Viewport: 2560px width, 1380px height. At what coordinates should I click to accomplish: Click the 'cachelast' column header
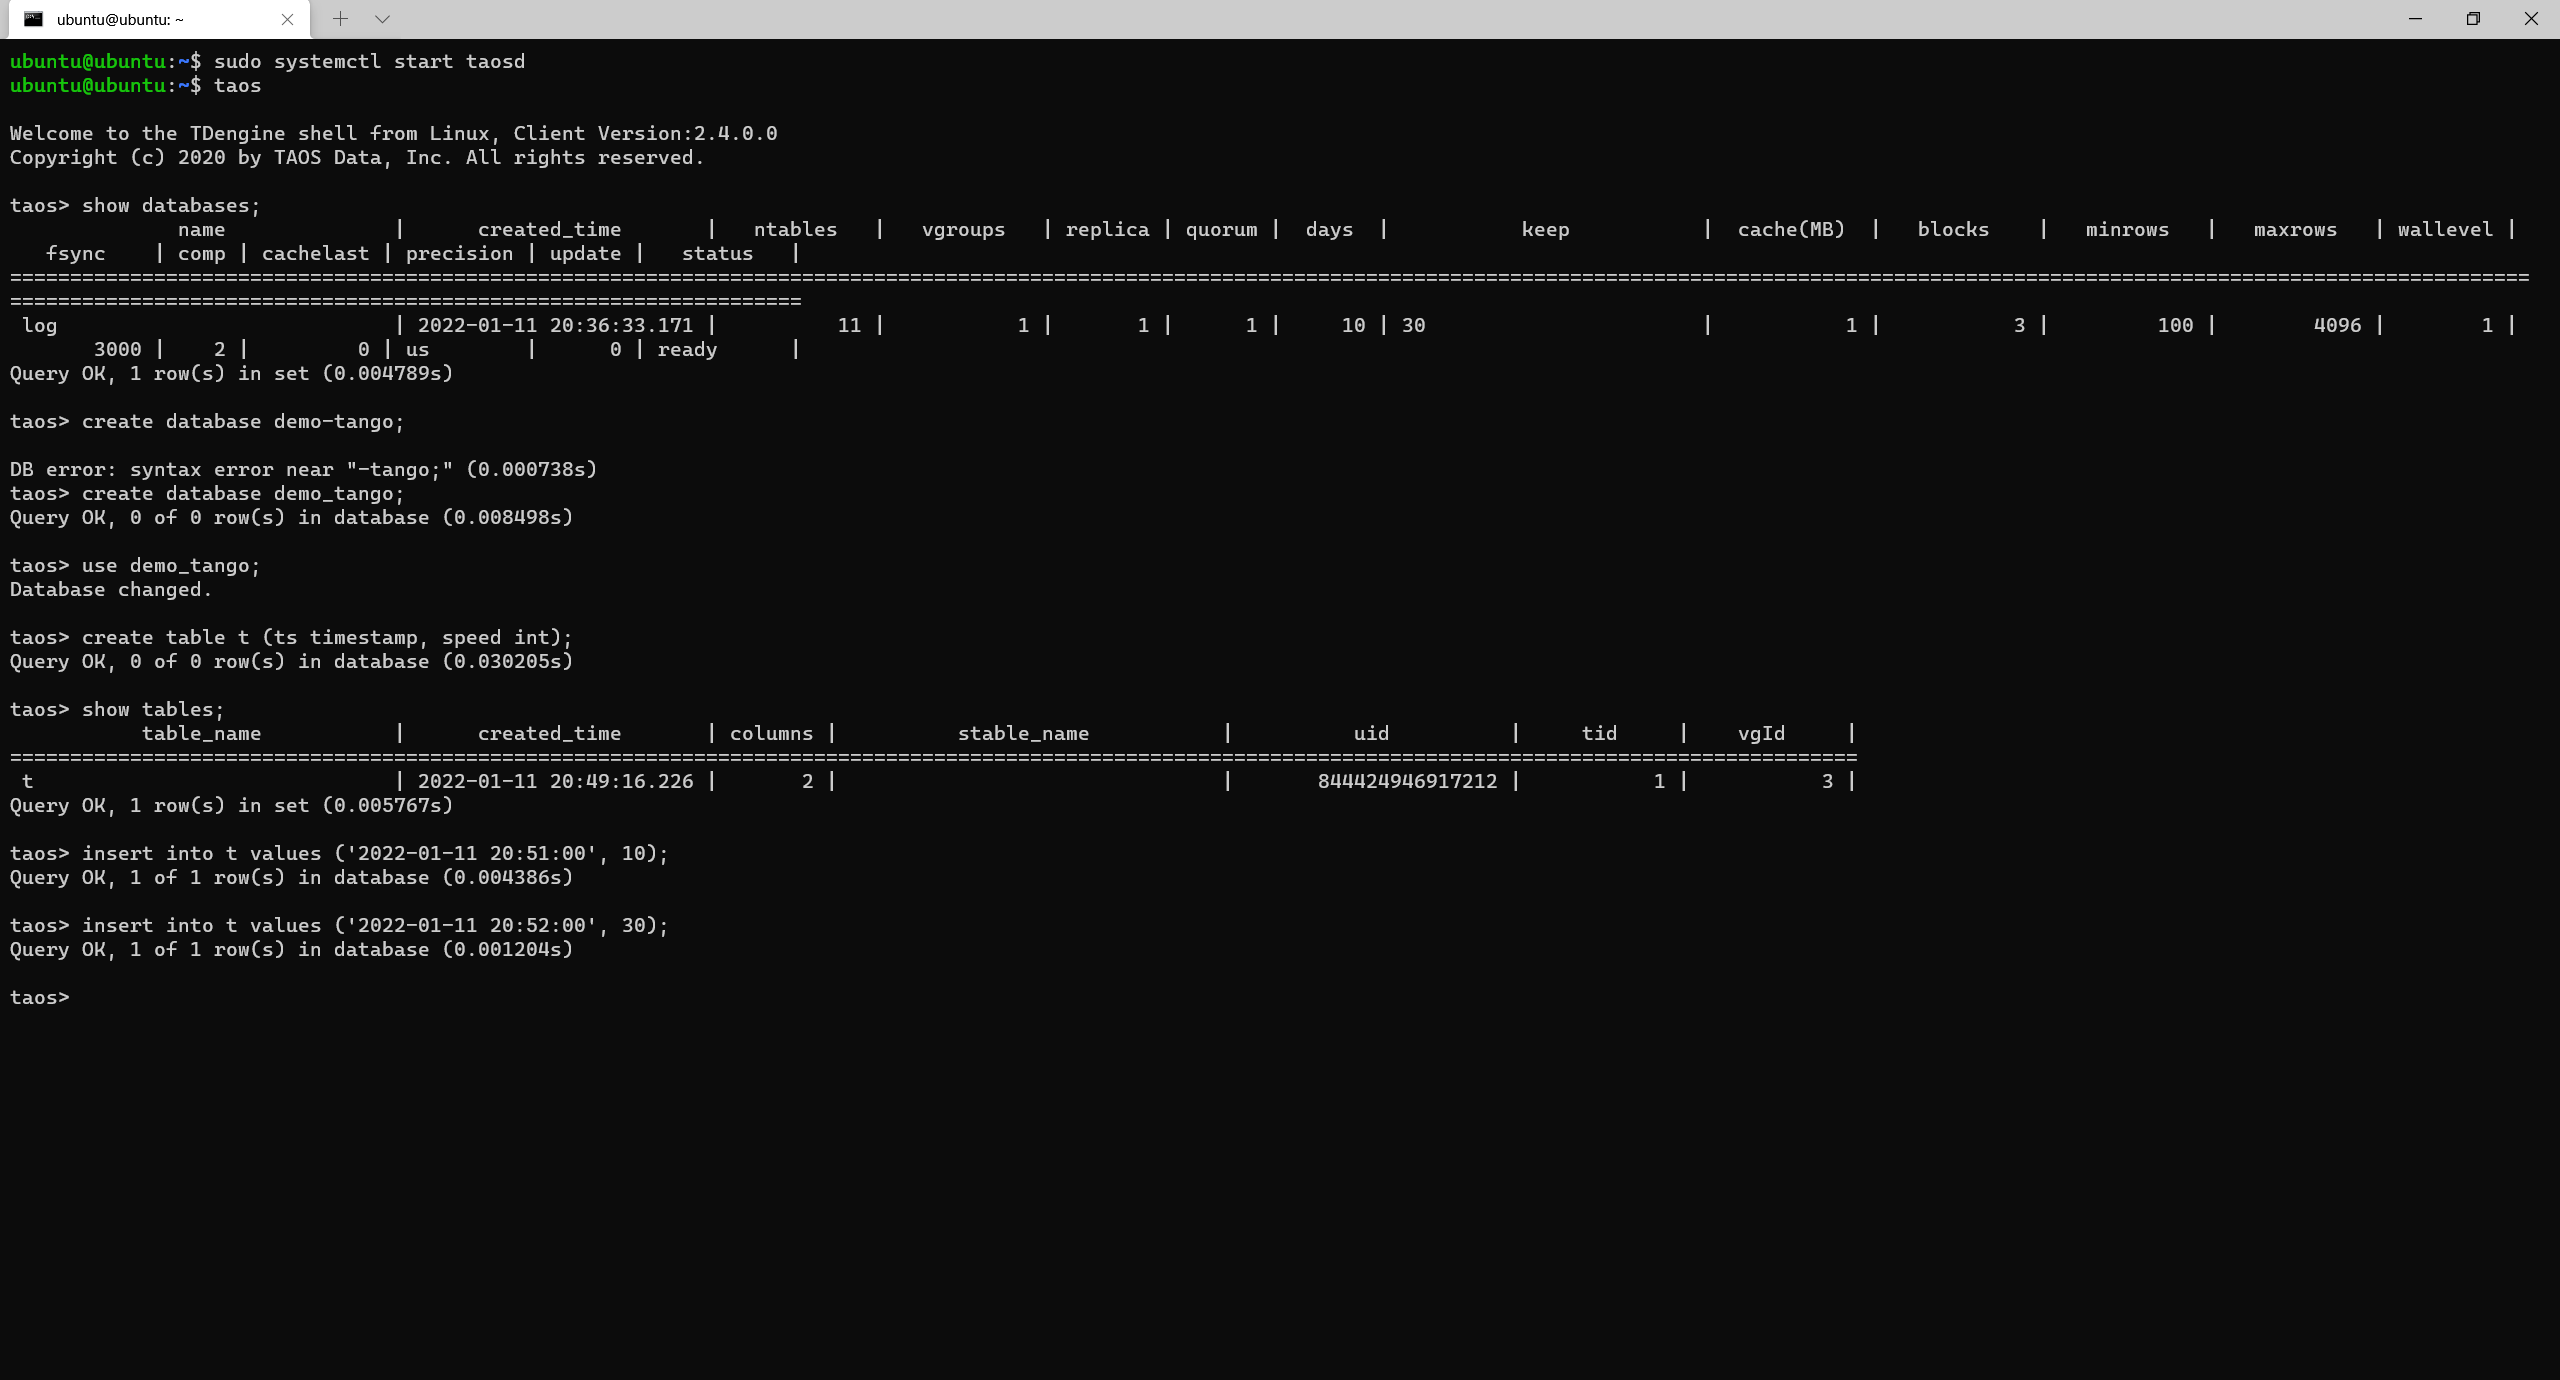(315, 253)
